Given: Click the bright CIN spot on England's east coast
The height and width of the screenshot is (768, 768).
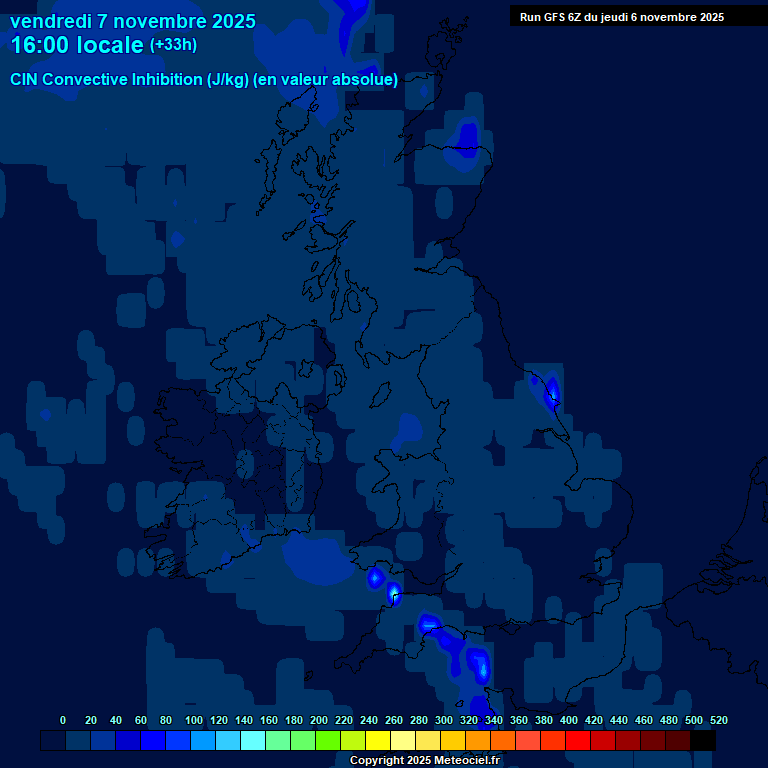Looking at the screenshot, I should pyautogui.click(x=551, y=390).
